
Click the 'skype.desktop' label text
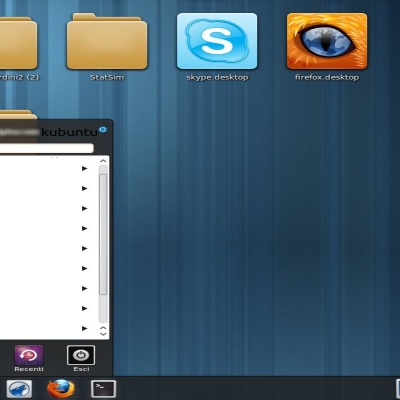(x=217, y=78)
